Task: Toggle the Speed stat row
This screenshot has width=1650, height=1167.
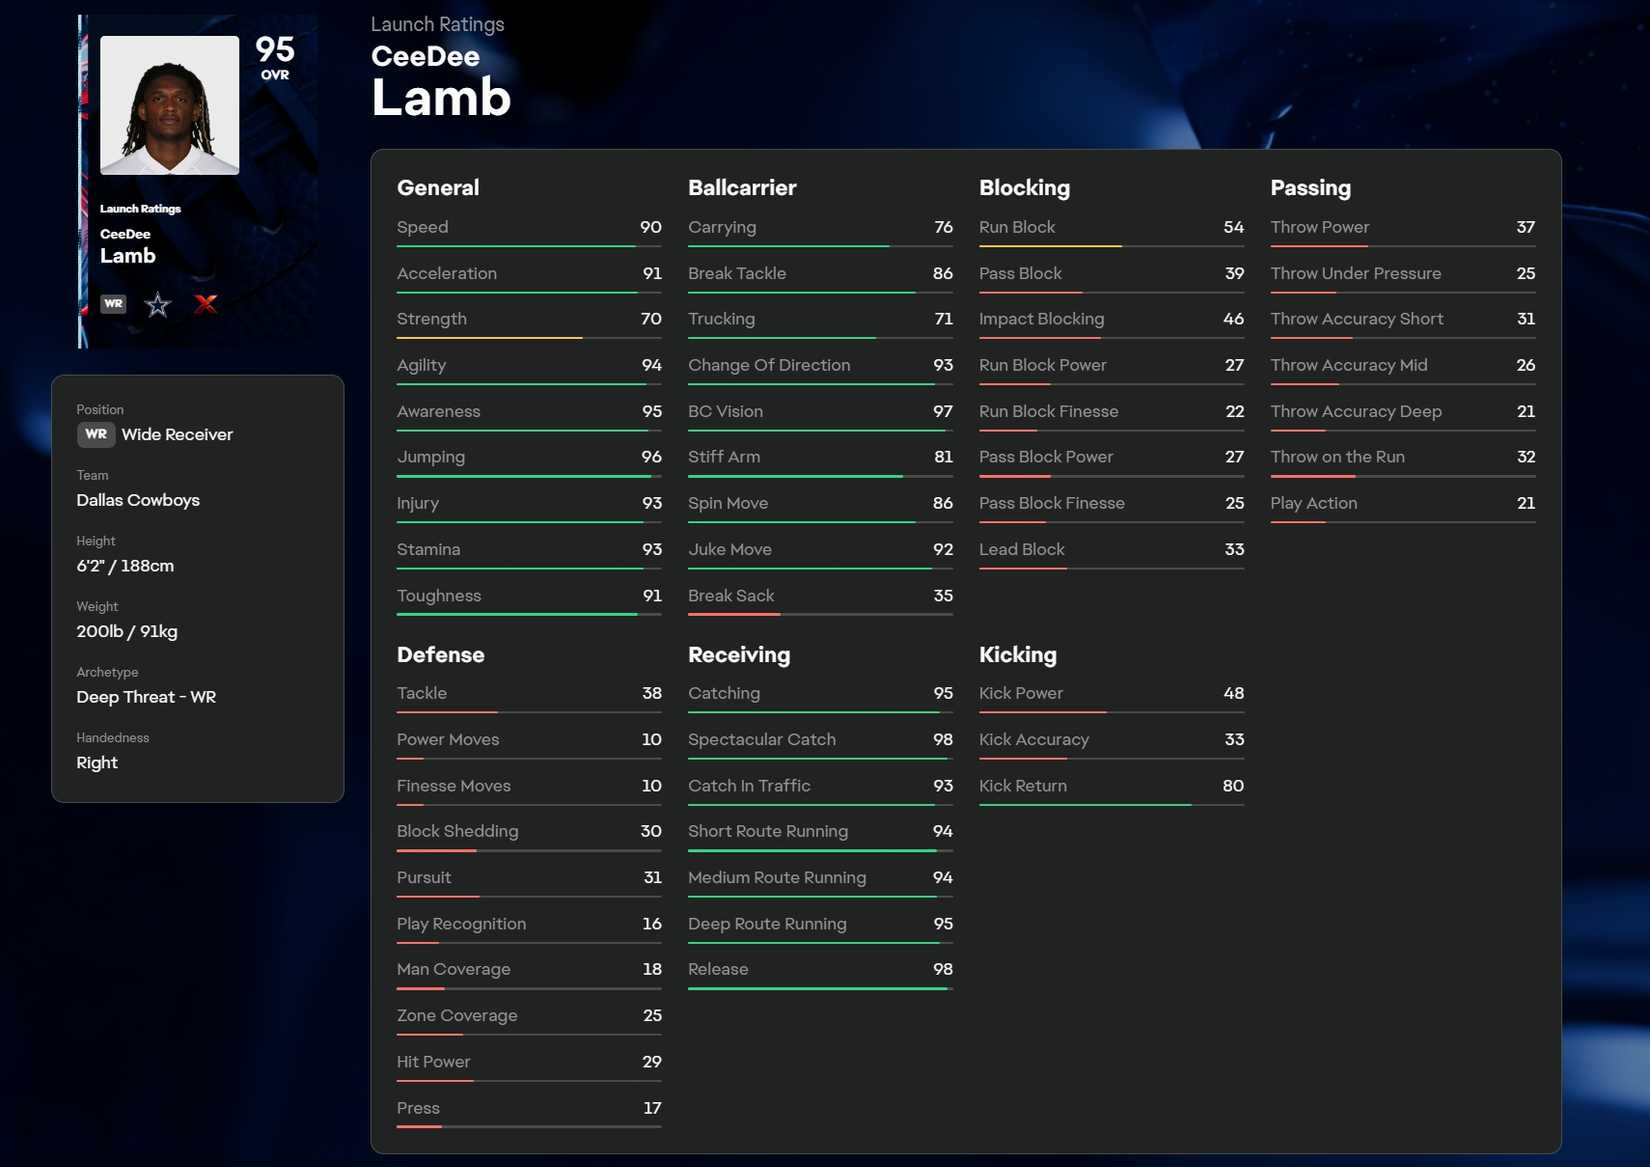Action: coord(528,227)
